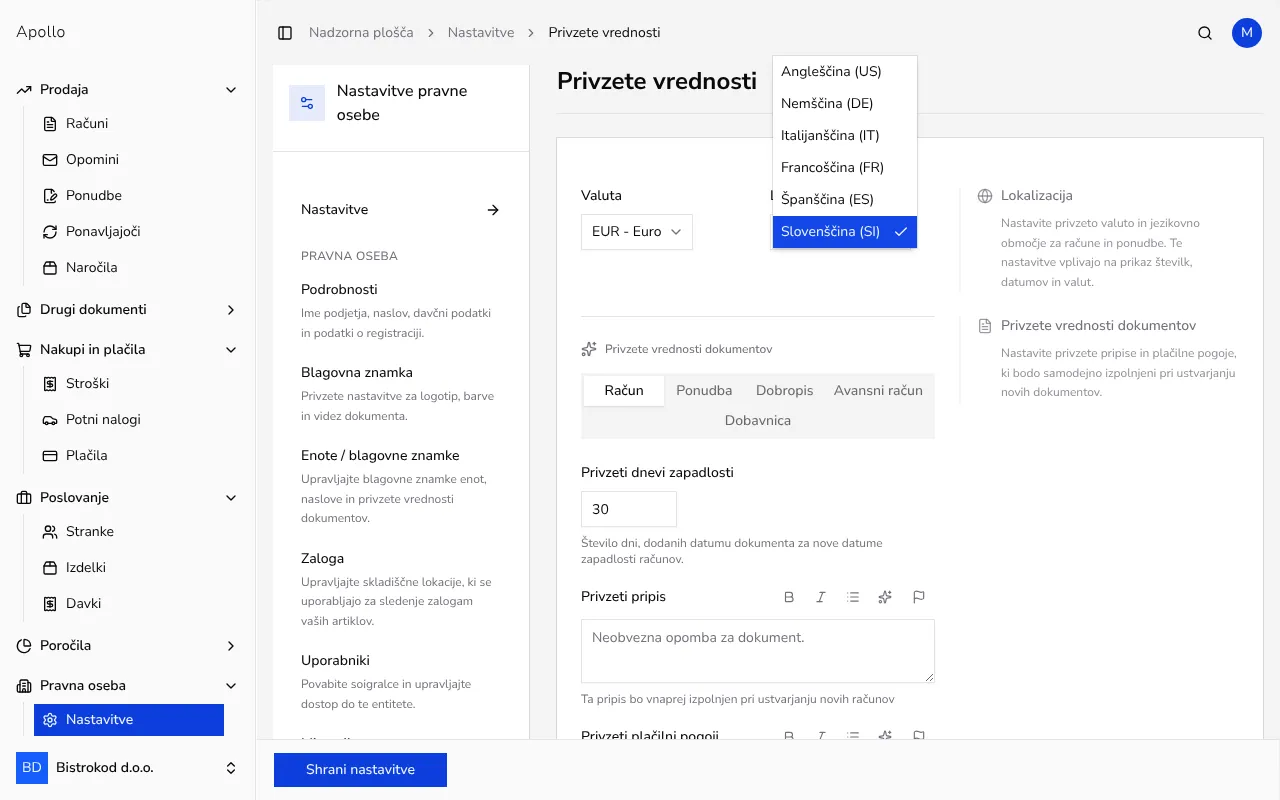1280x800 pixels.
Task: Toggle the sidebar panel icon
Action: point(285,33)
